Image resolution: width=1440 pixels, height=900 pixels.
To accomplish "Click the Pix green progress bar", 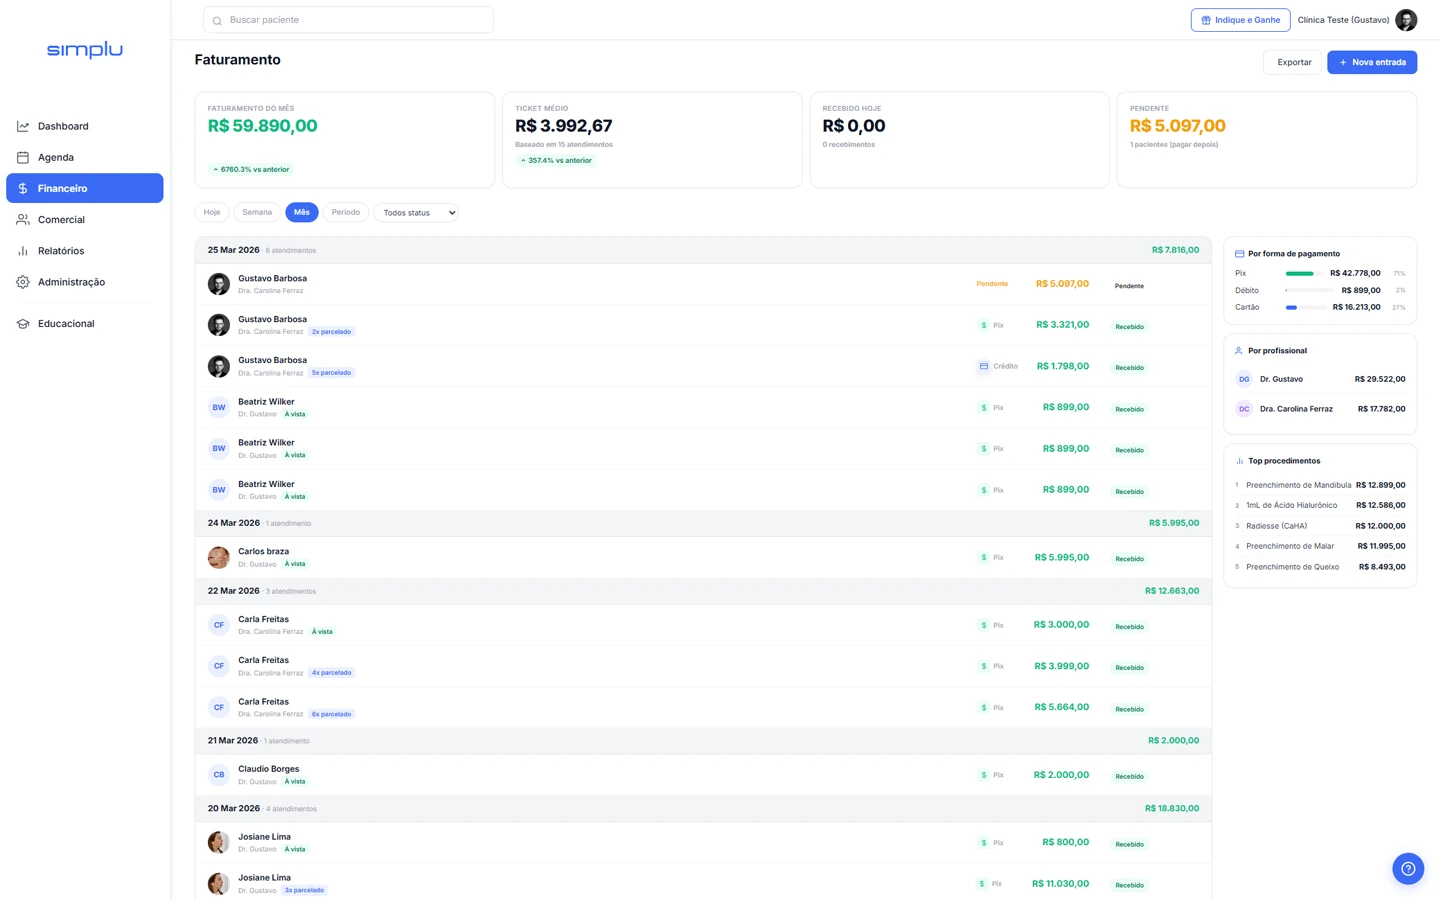I will pyautogui.click(x=1300, y=273).
